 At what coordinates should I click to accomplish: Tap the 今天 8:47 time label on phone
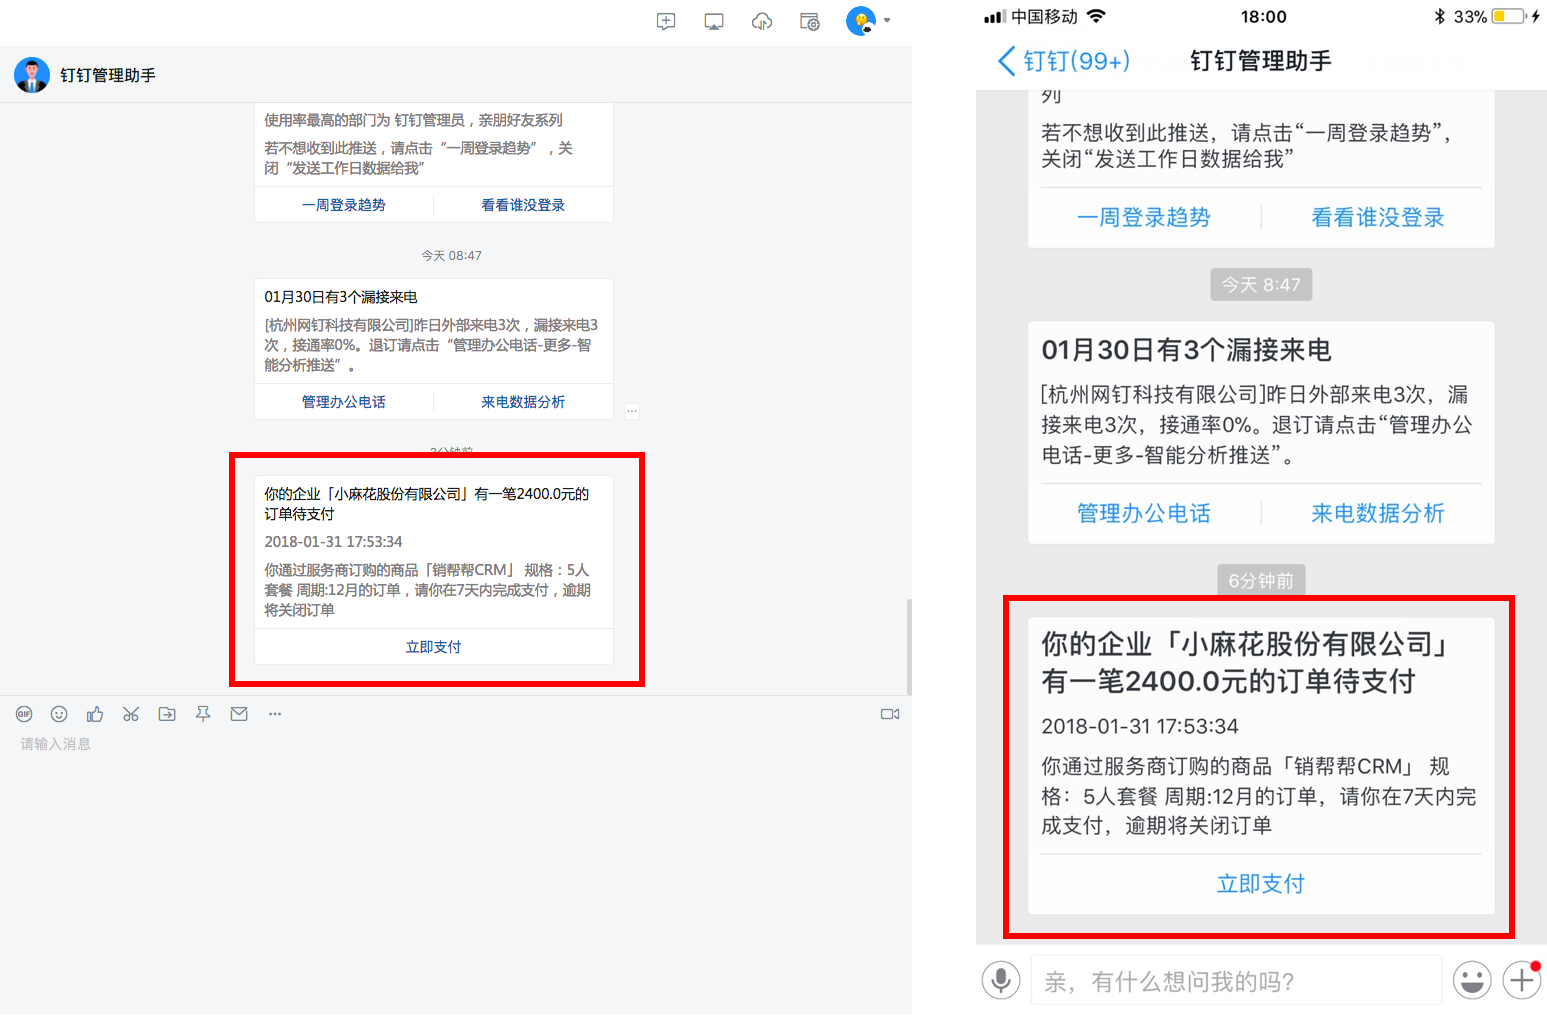(x=1261, y=285)
